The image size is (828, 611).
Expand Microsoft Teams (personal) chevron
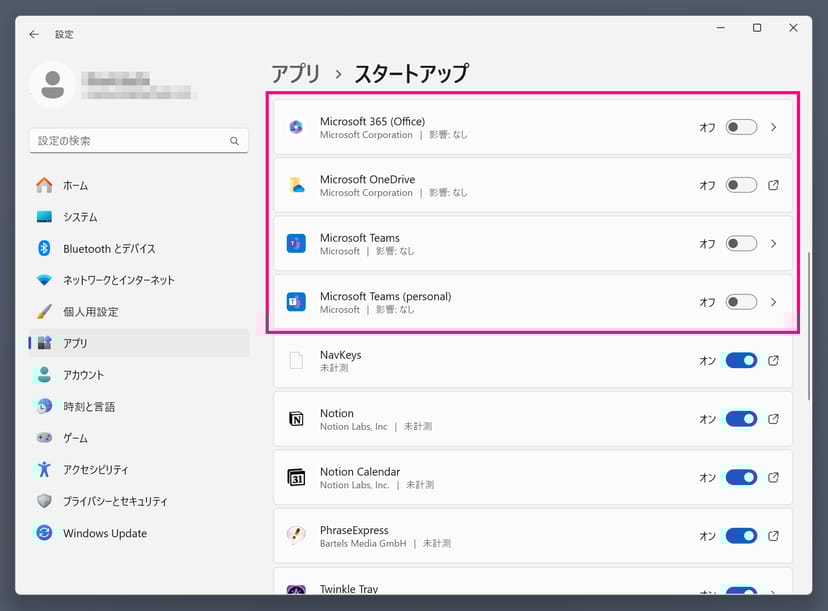pos(773,302)
